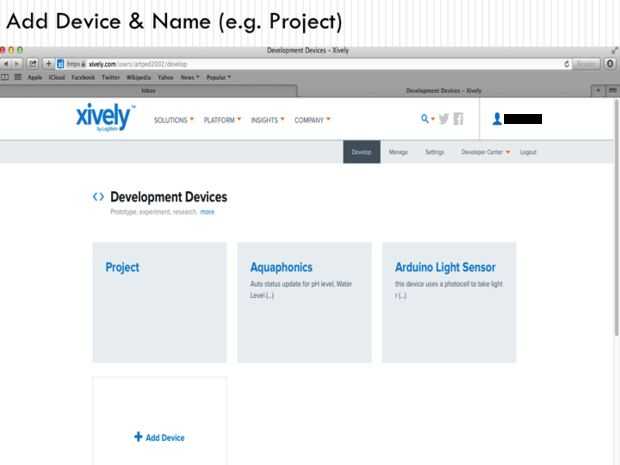
Task: Click the Xively logo
Action: pos(105,117)
